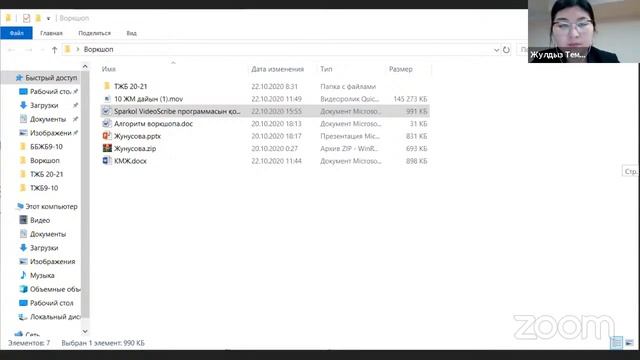Switch to large thumbnails view icon
The width and height of the screenshot is (640, 360).
click(x=629, y=342)
